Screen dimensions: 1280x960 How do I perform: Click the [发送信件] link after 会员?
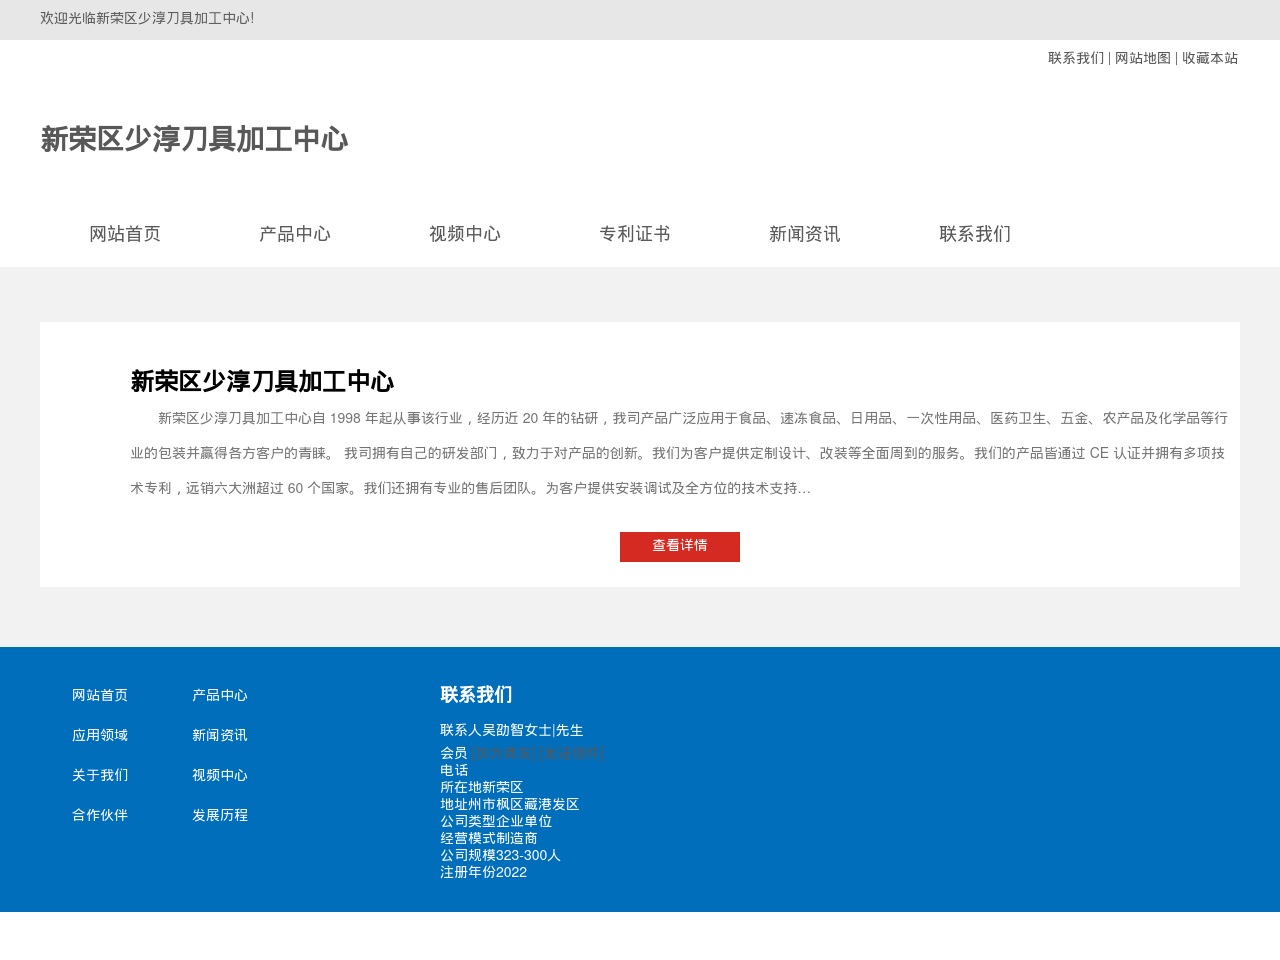click(x=570, y=753)
